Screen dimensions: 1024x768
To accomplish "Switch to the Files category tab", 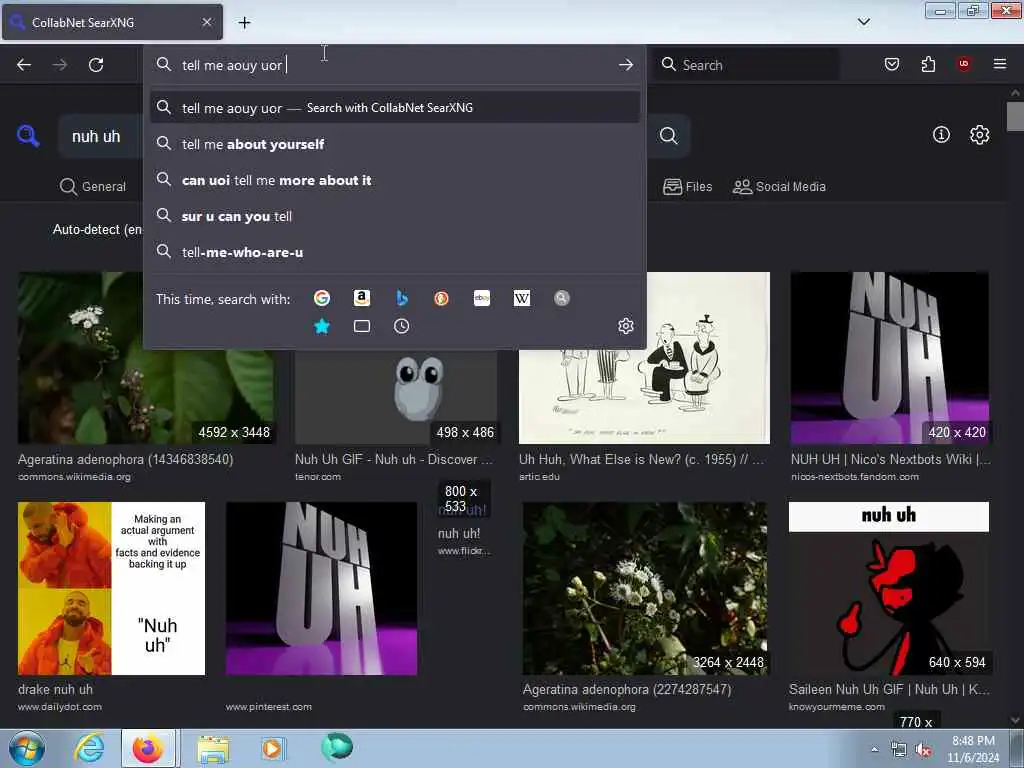I will point(688,187).
